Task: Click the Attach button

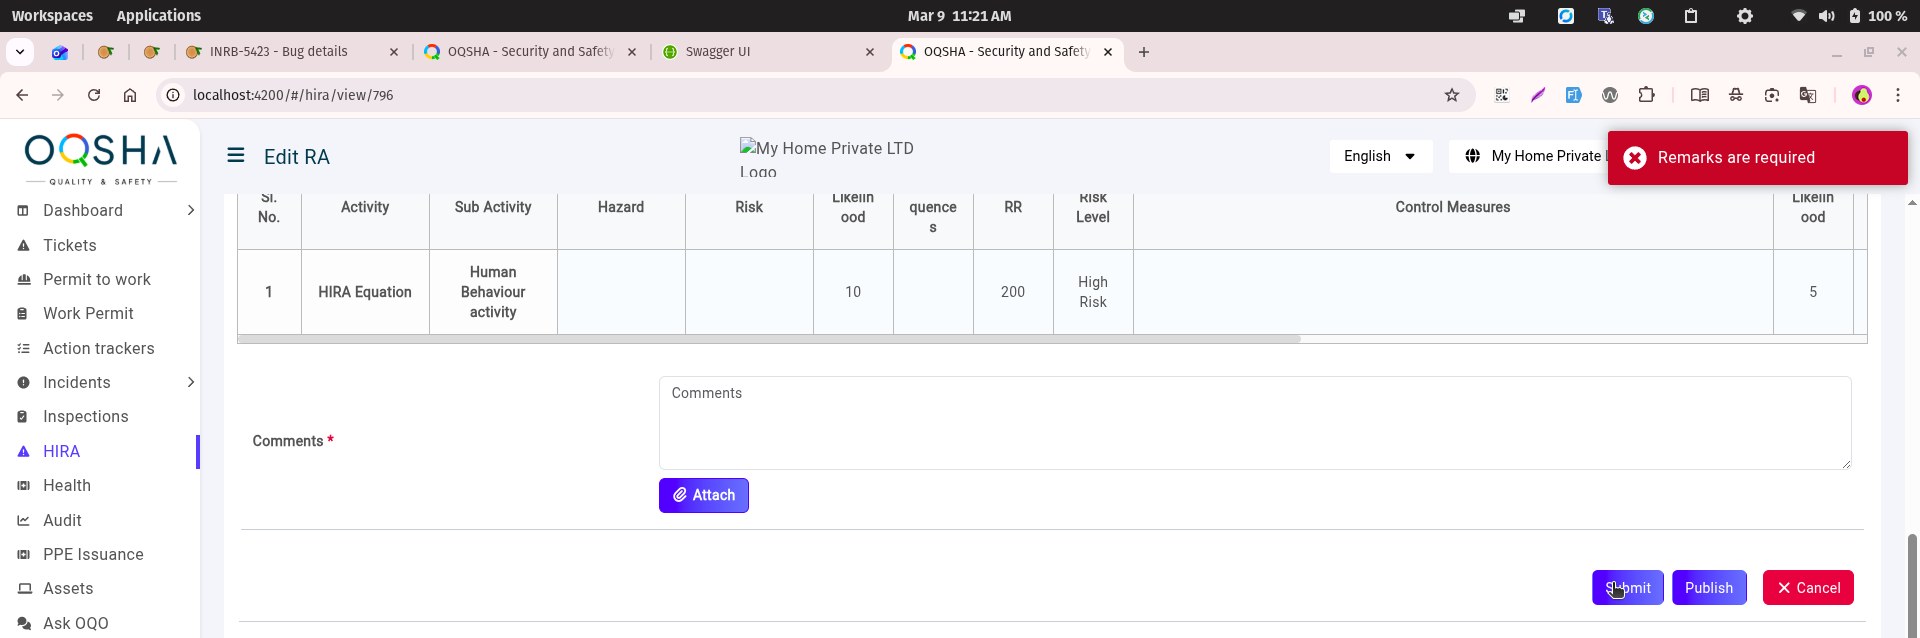Action: (704, 495)
